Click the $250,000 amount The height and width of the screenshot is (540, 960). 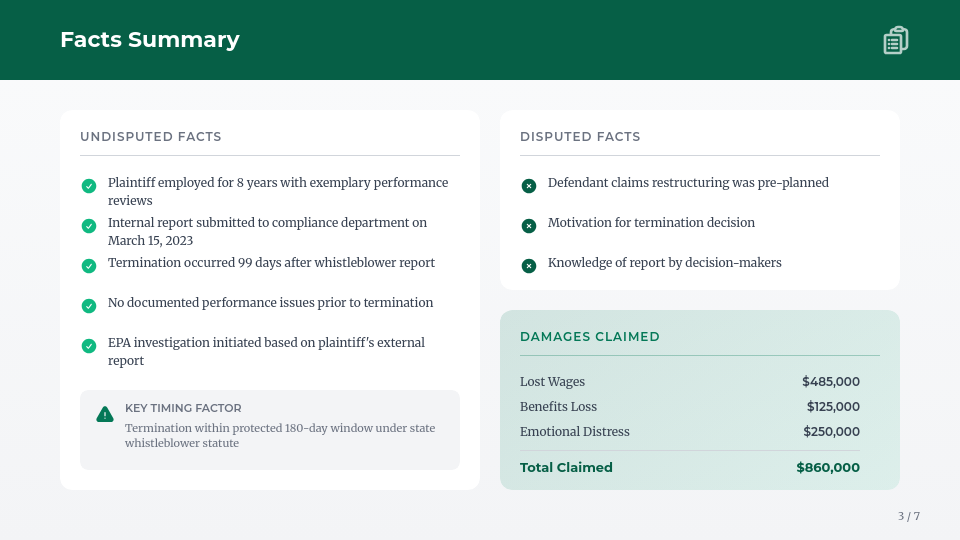831,432
